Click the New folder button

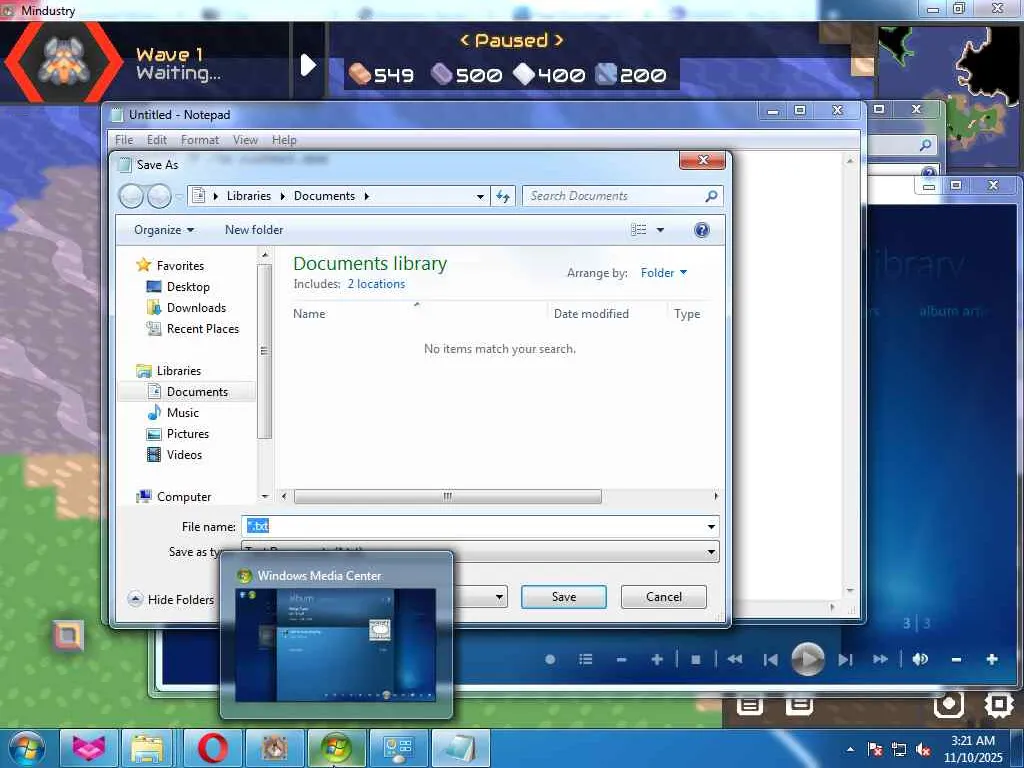tap(254, 230)
